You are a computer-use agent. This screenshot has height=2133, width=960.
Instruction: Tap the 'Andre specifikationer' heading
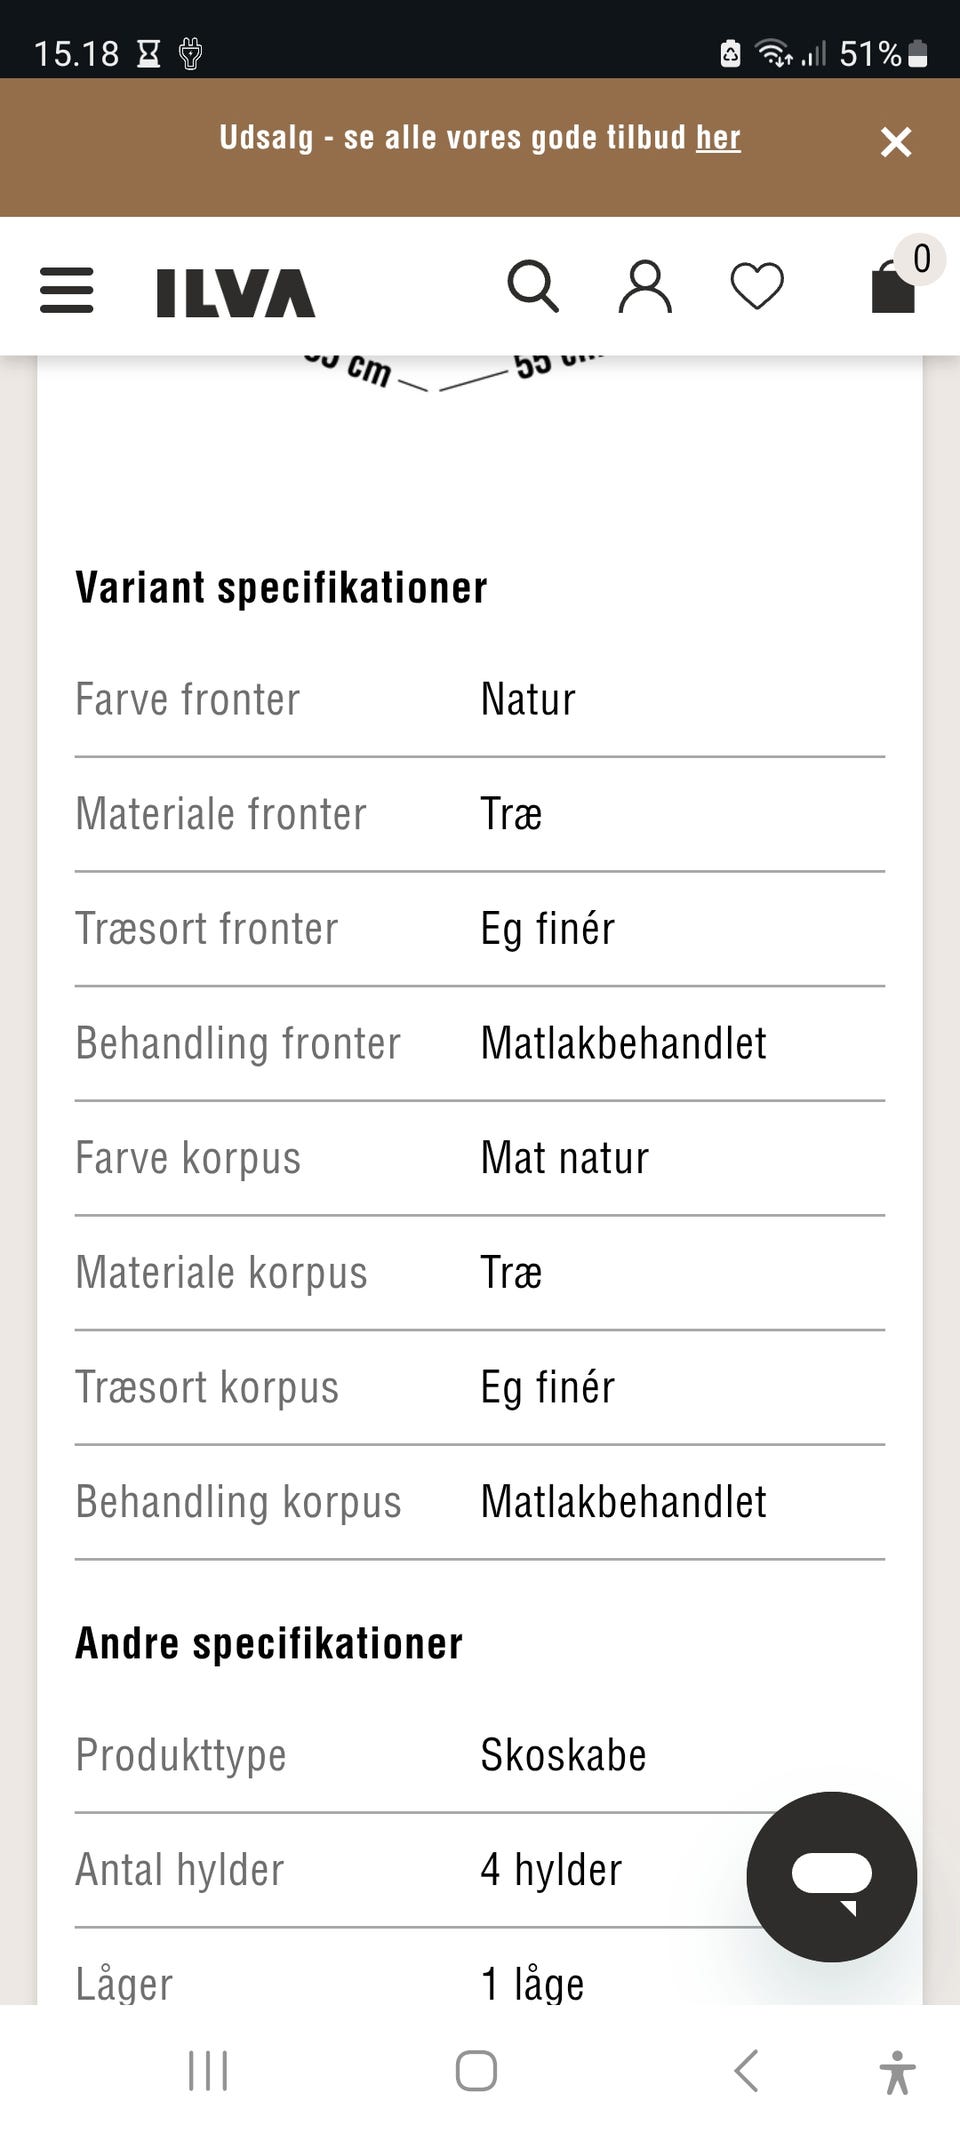(269, 1644)
